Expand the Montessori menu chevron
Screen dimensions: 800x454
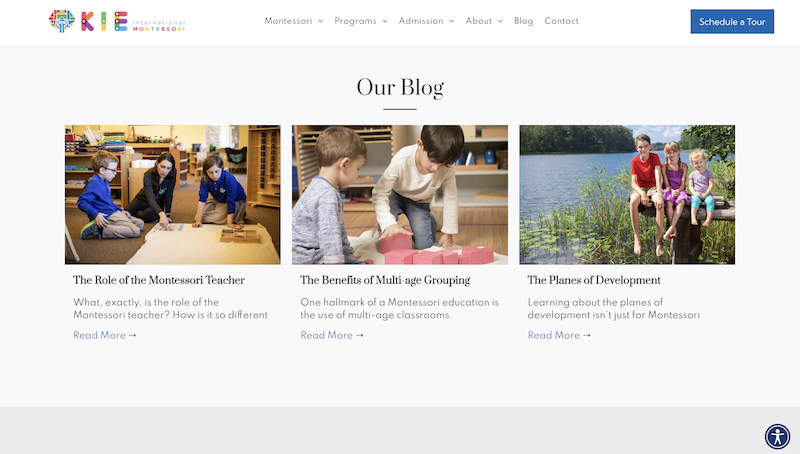coord(320,21)
